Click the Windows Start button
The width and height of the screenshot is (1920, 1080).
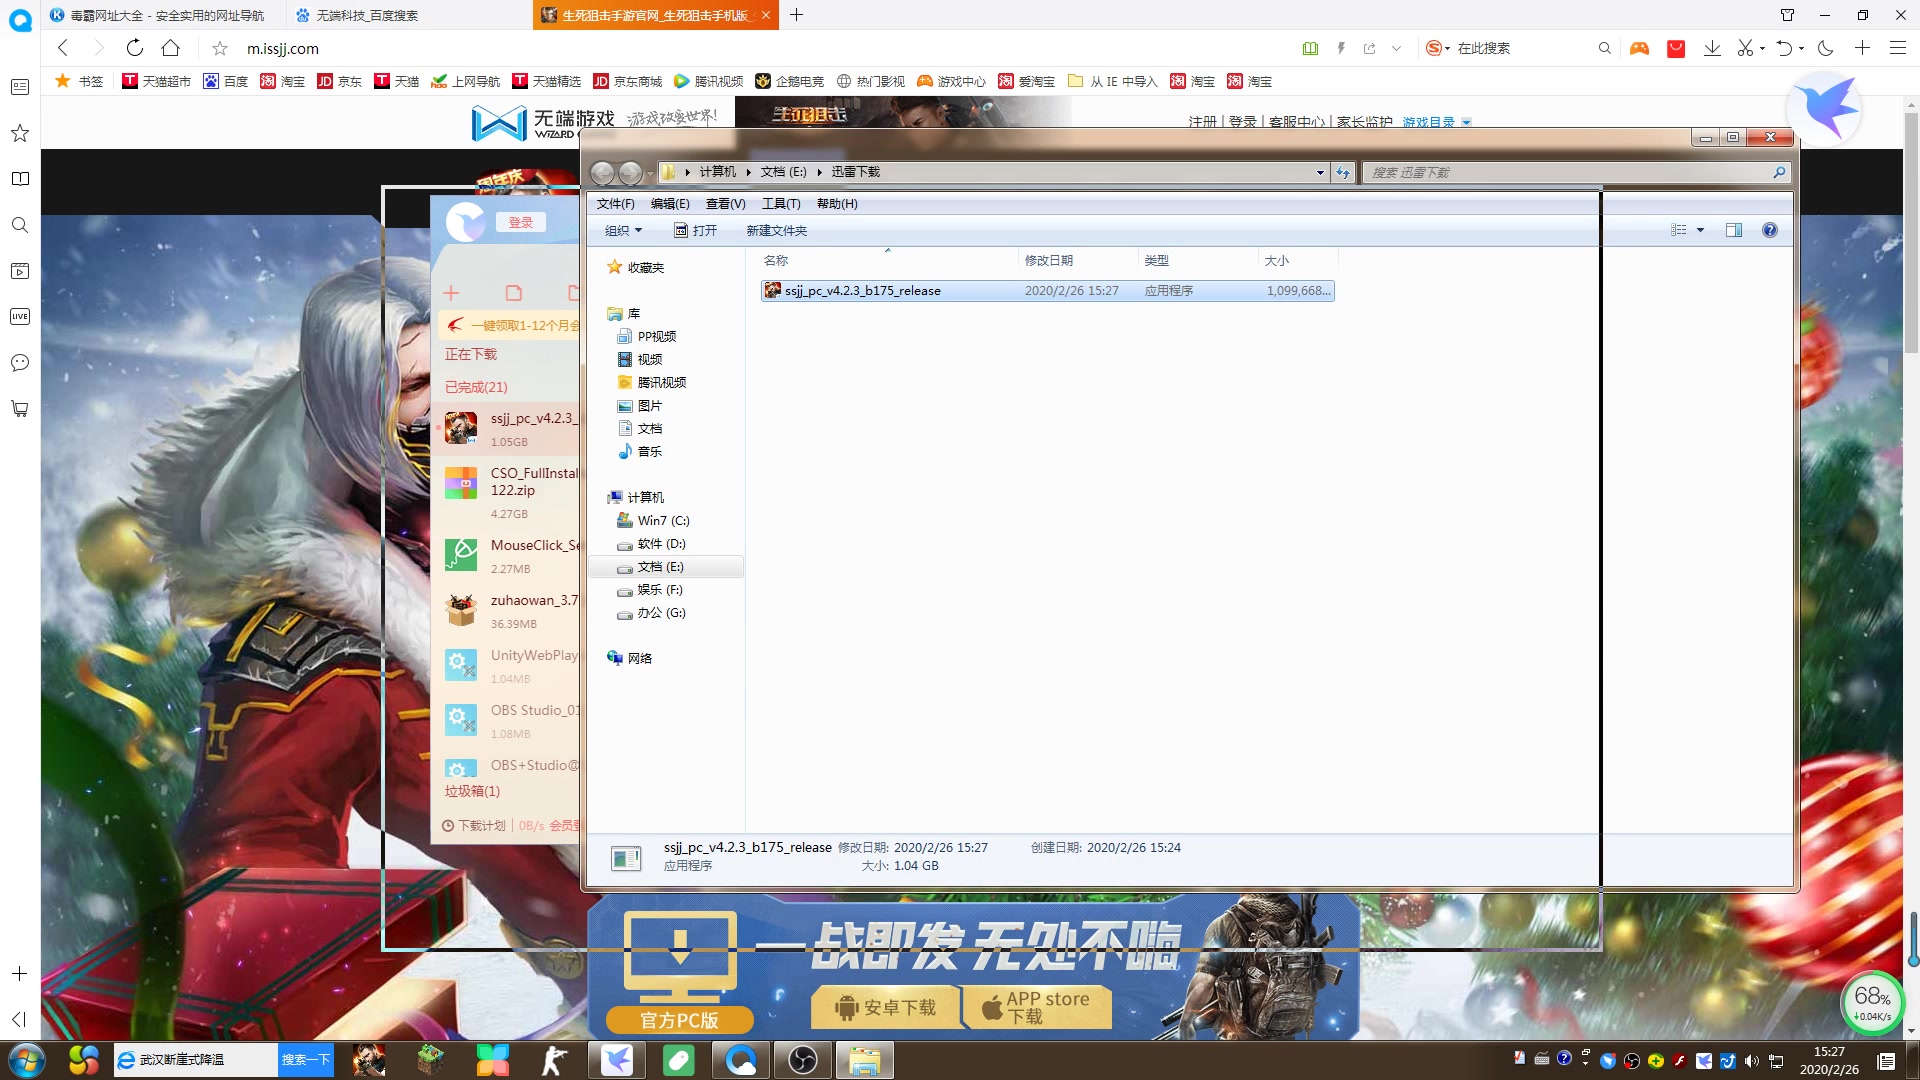tap(25, 1060)
